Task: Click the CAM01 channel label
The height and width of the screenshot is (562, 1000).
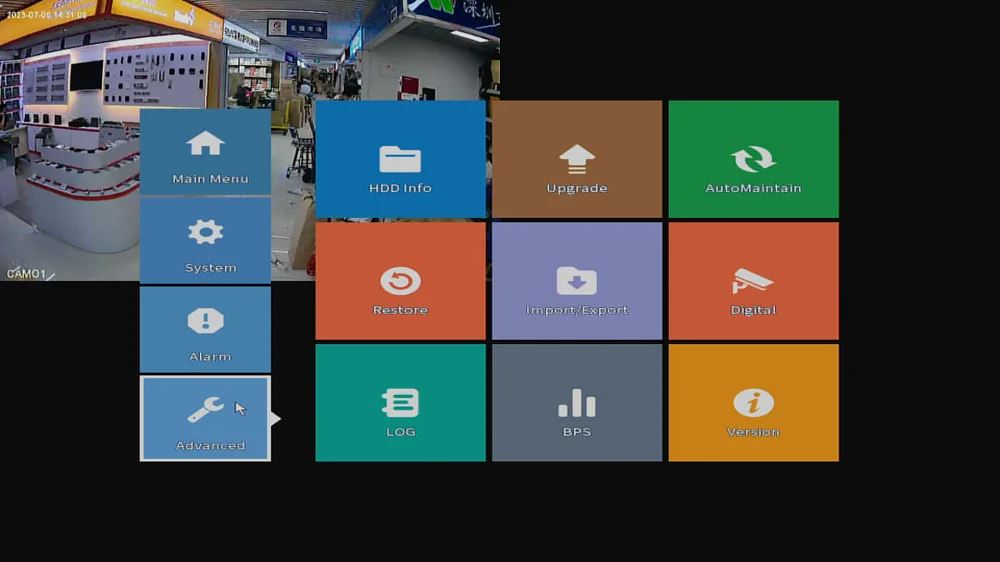Action: (26, 274)
